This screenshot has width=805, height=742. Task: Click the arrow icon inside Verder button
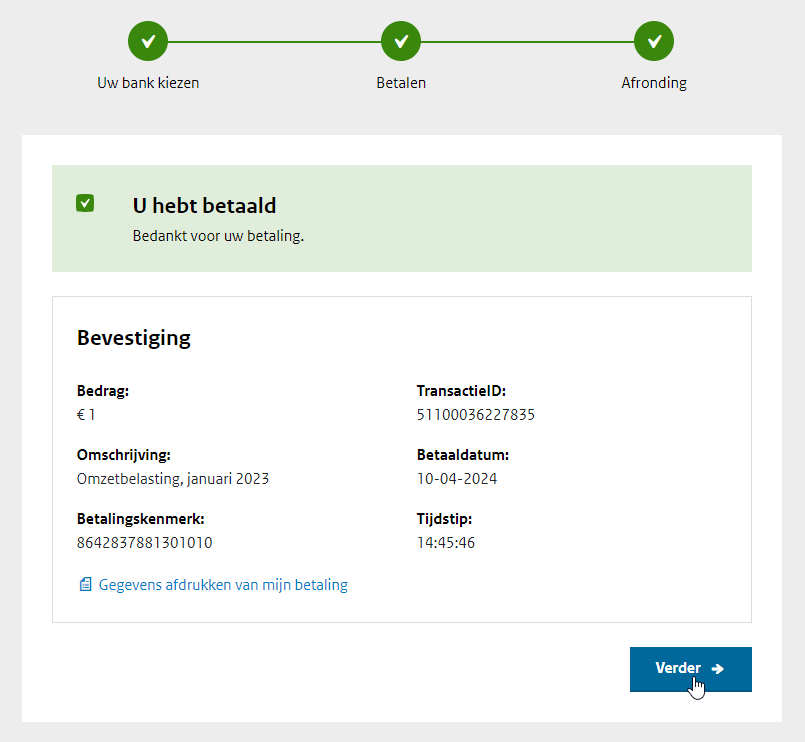(x=718, y=669)
